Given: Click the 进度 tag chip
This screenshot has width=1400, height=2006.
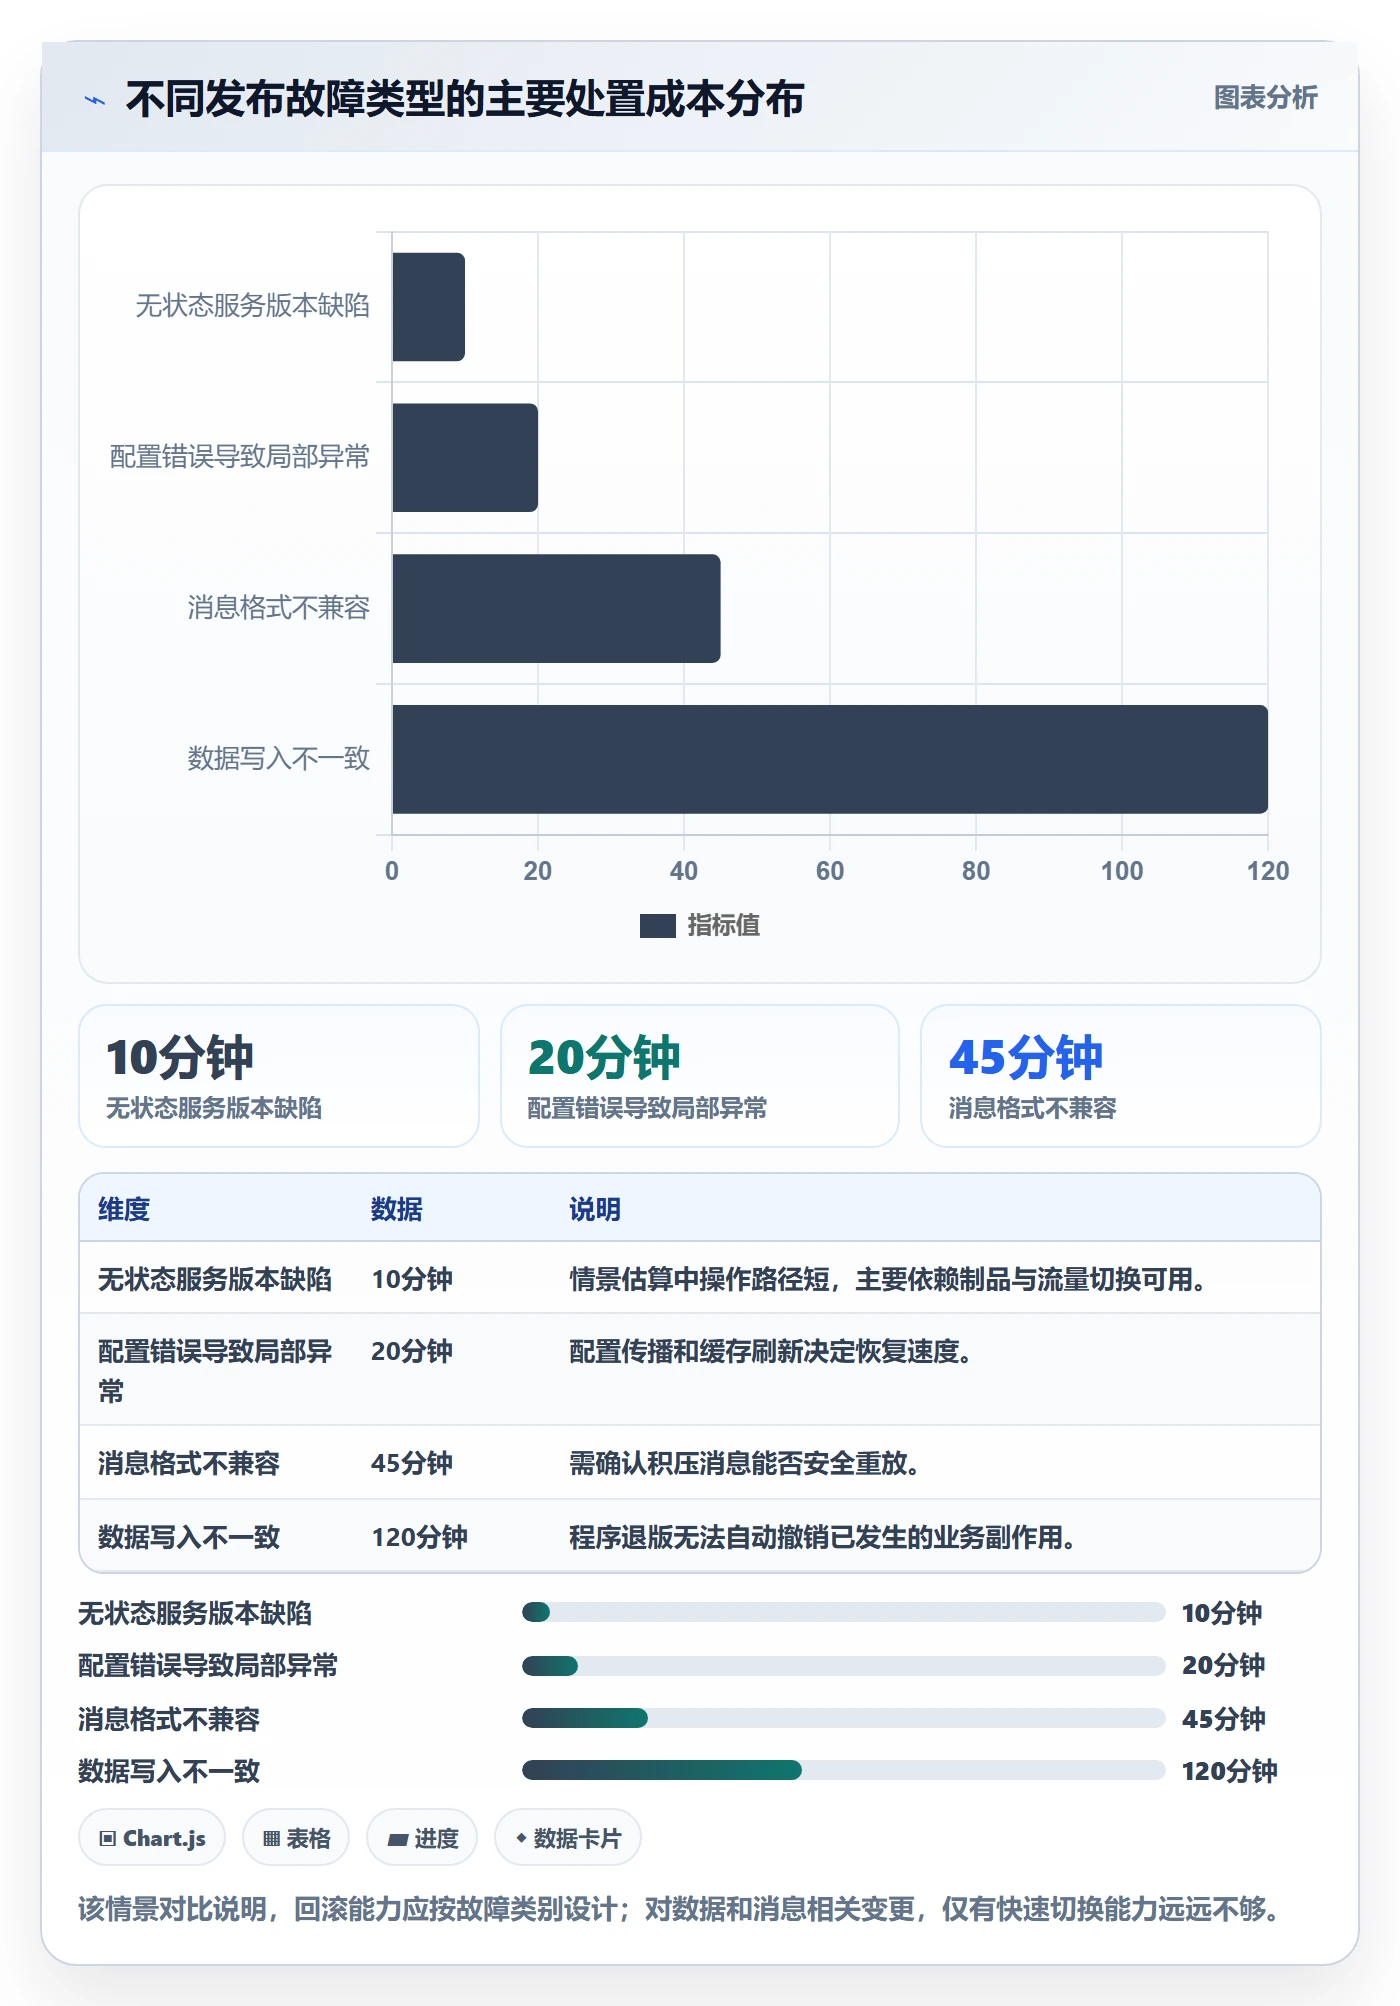Looking at the screenshot, I should pyautogui.click(x=422, y=1838).
